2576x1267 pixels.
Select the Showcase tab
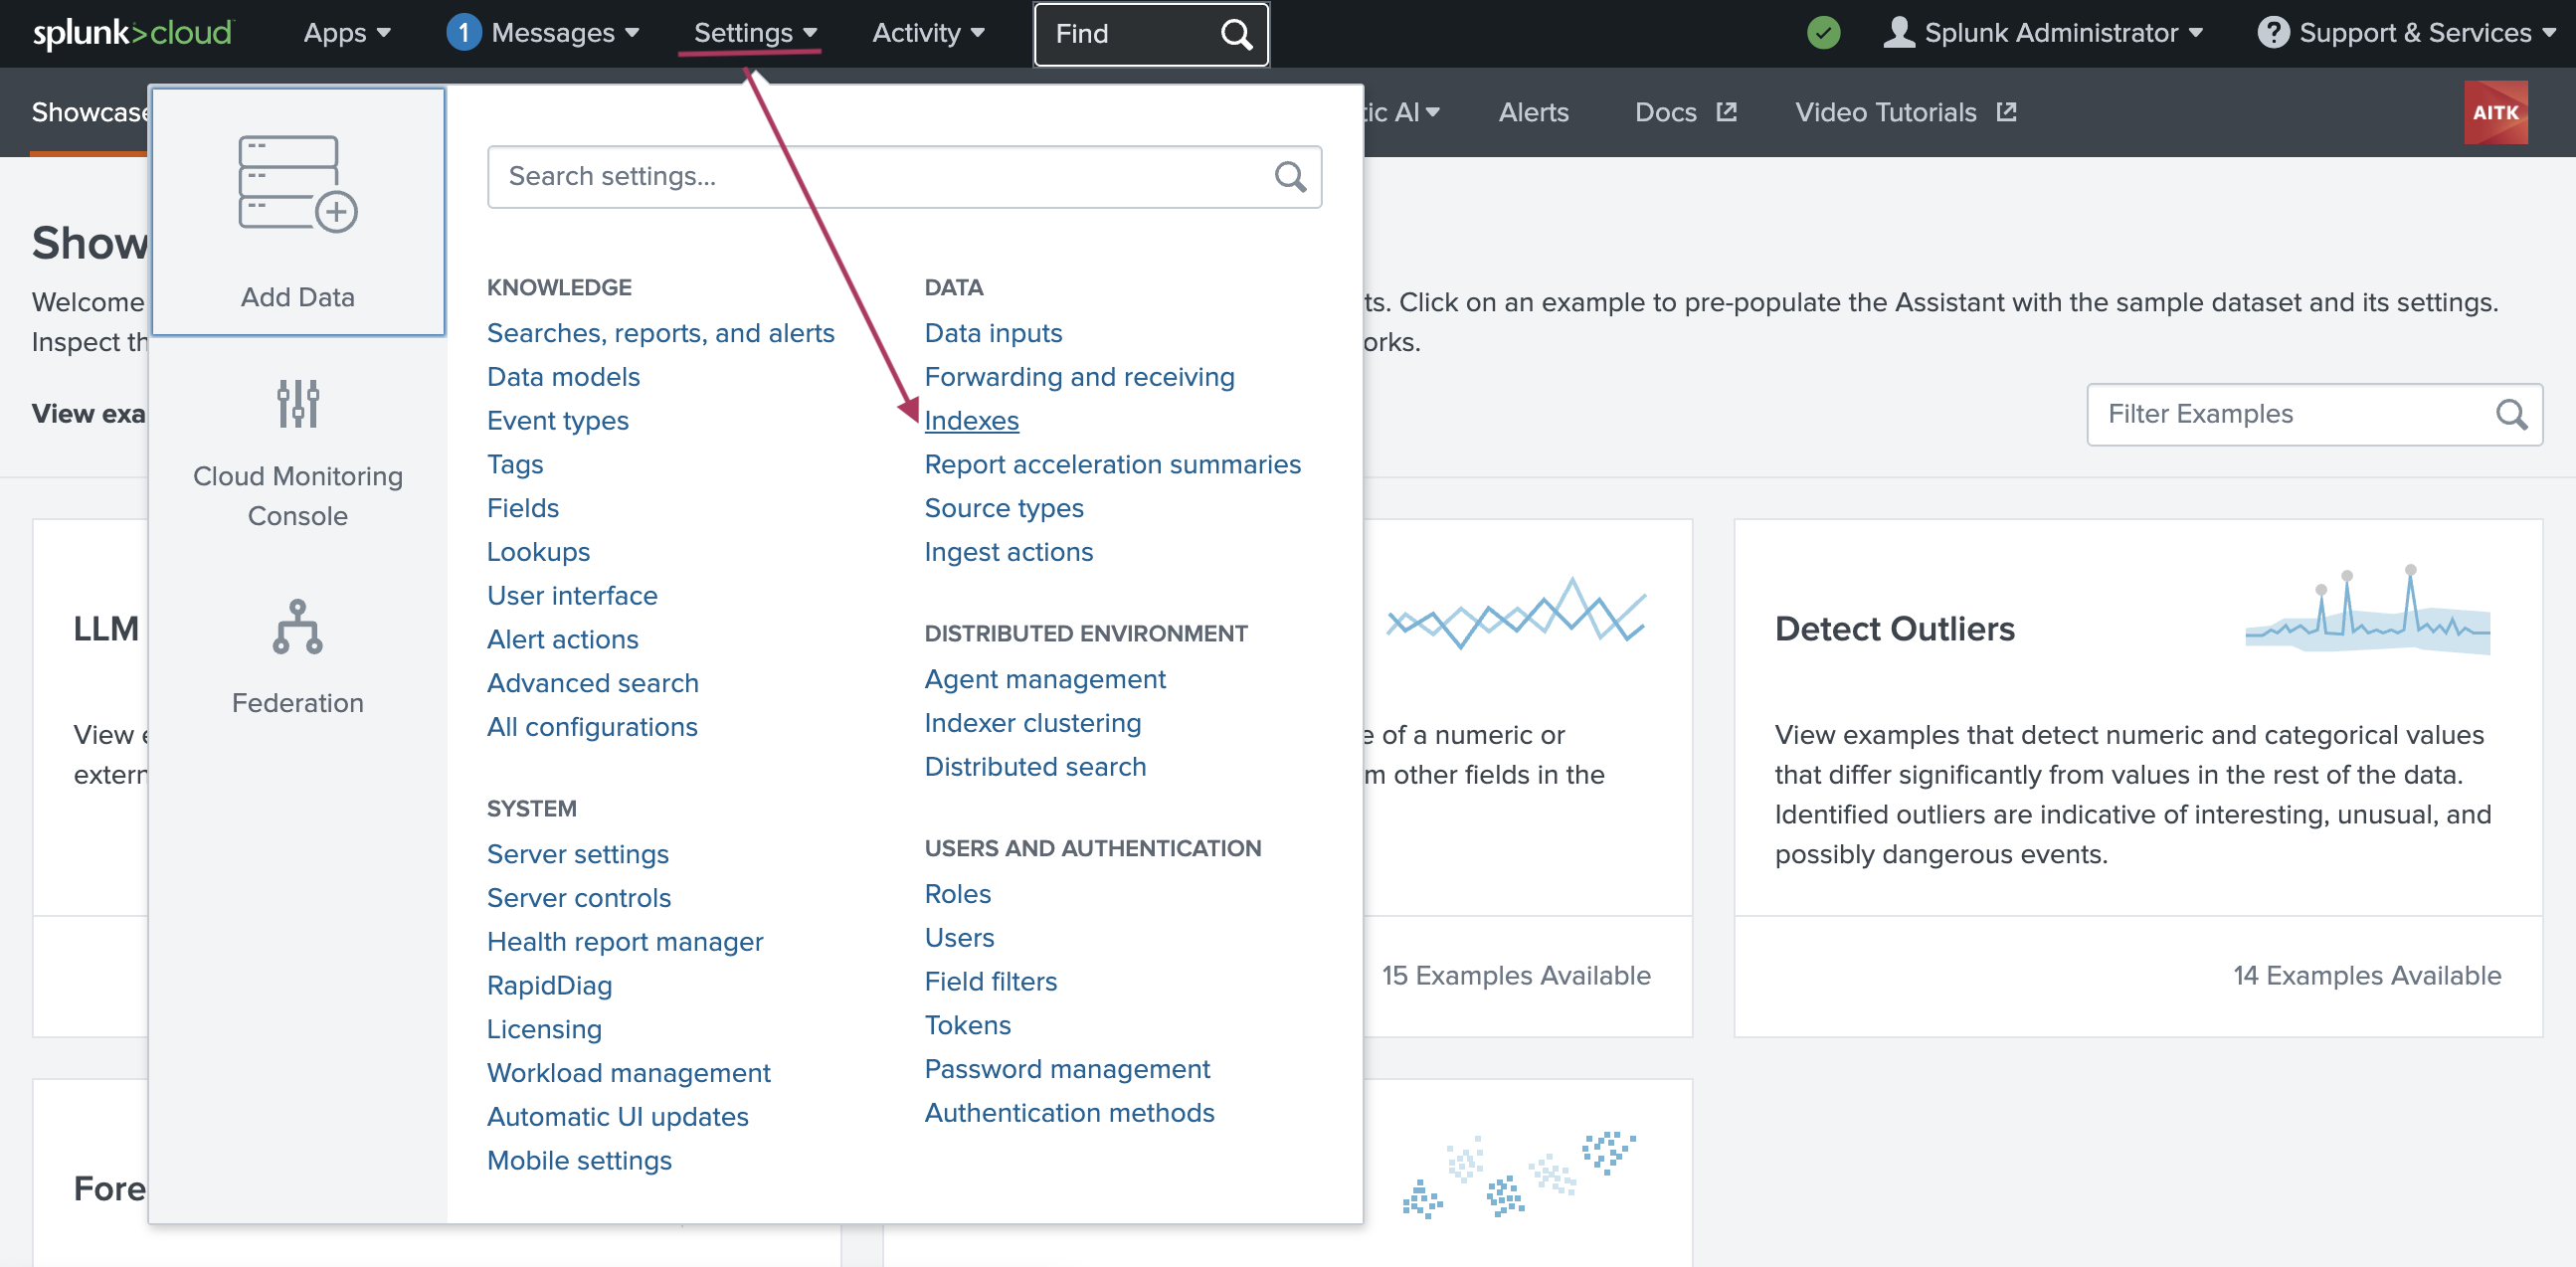tap(89, 112)
